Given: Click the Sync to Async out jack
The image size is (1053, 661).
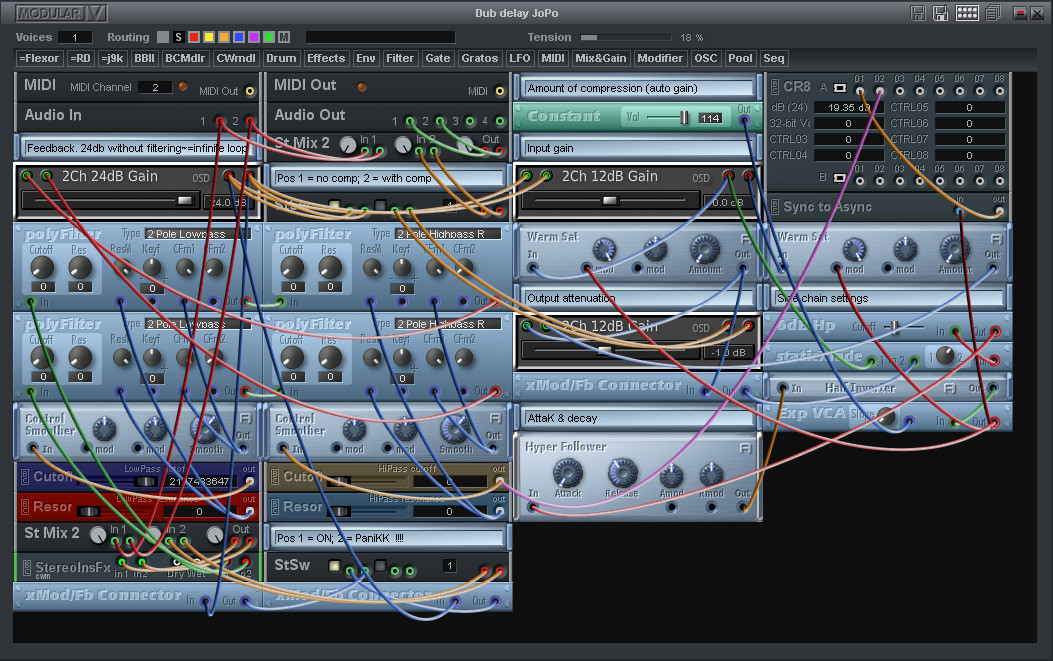Looking at the screenshot, I should tap(999, 211).
